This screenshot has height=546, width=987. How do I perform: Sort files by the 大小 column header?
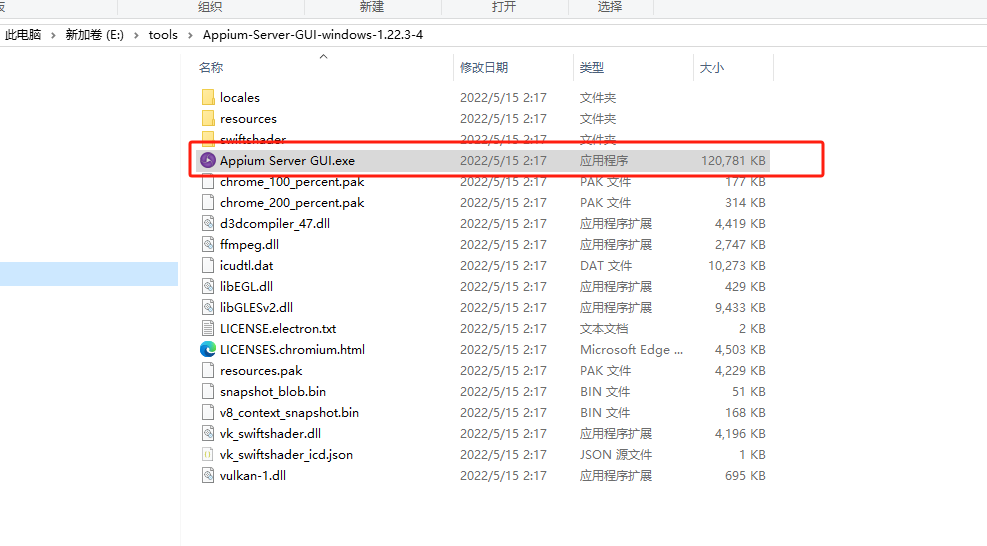pos(712,67)
